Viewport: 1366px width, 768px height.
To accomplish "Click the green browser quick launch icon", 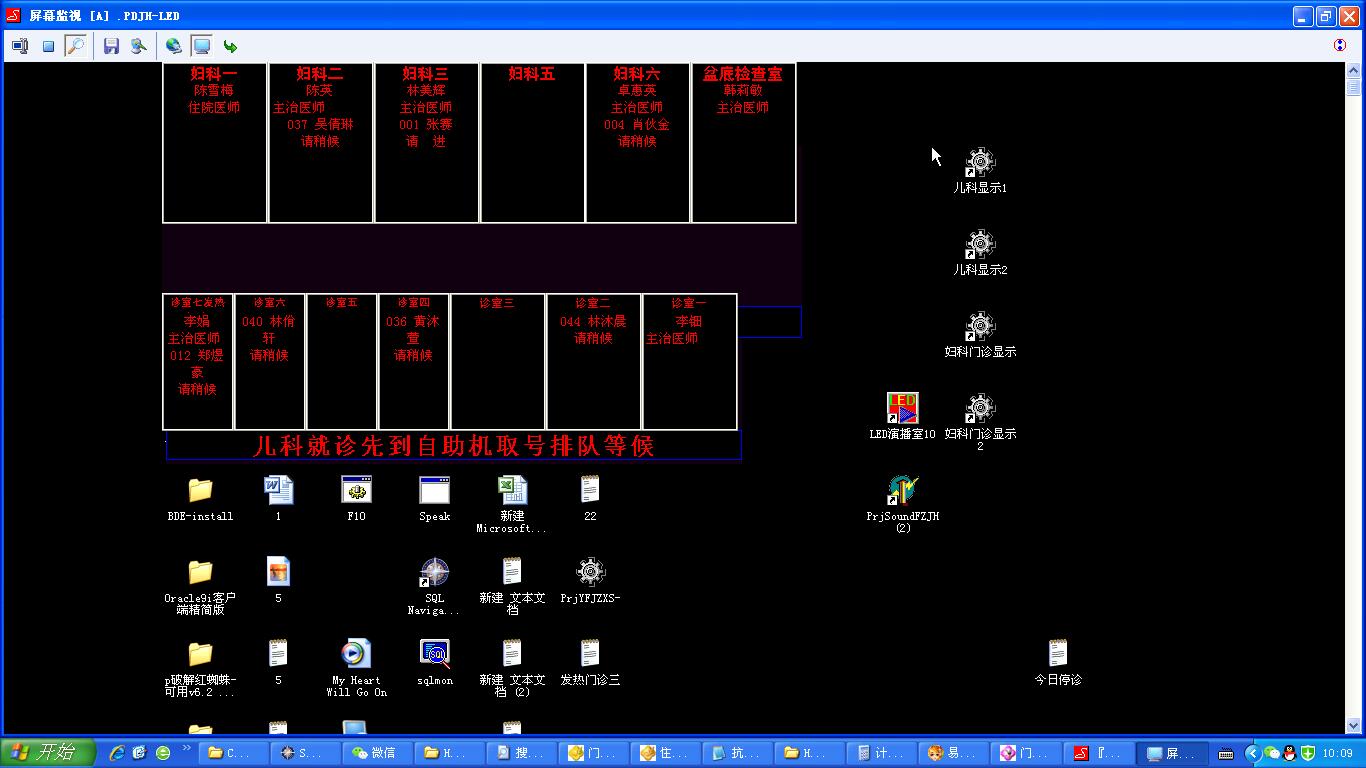I will click(x=163, y=753).
